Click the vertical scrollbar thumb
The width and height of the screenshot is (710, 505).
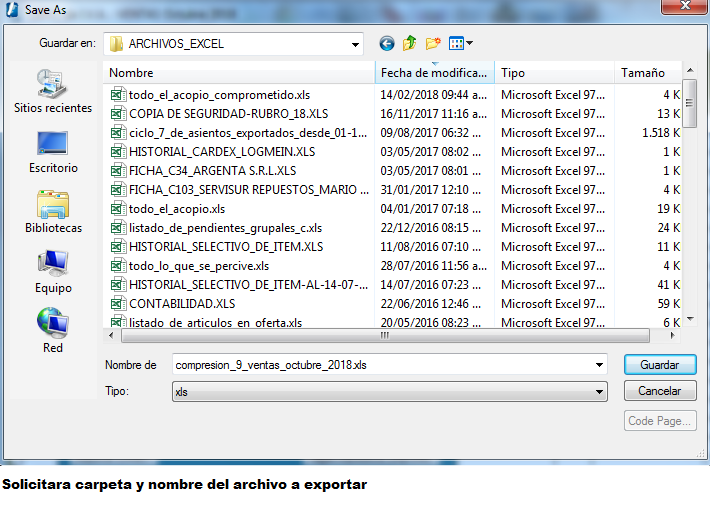(690, 103)
